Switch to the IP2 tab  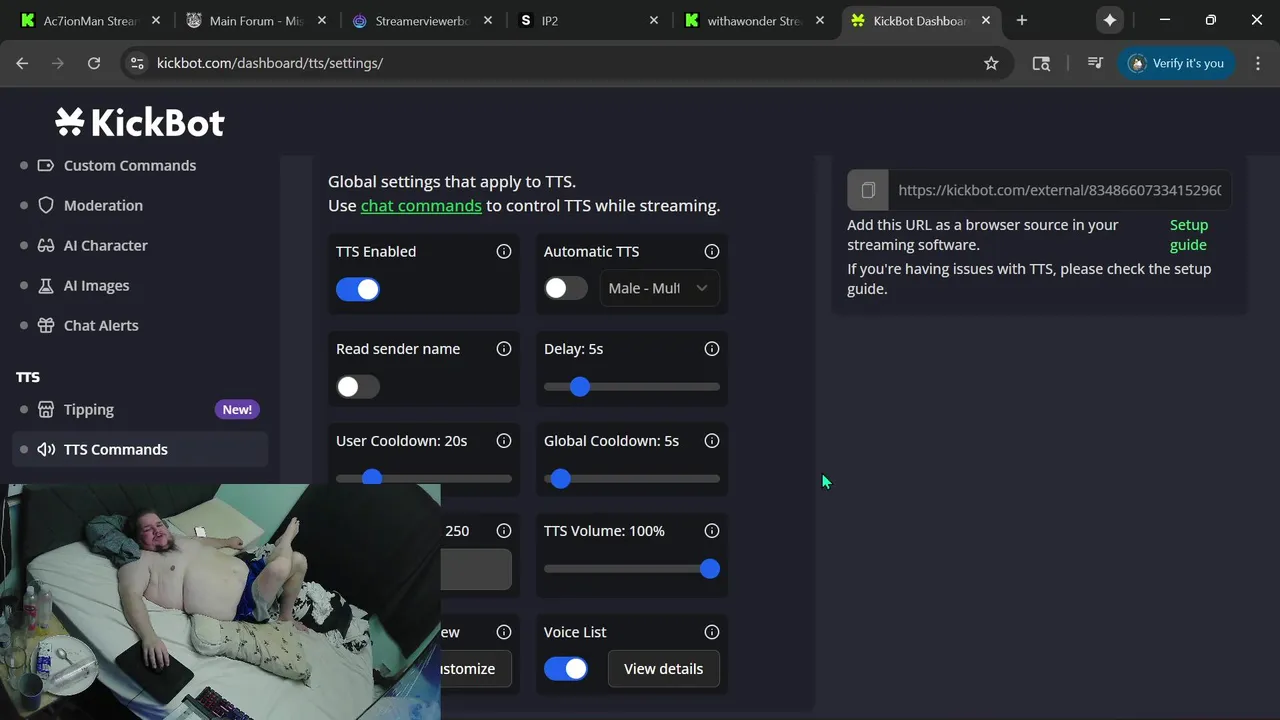tap(587, 20)
